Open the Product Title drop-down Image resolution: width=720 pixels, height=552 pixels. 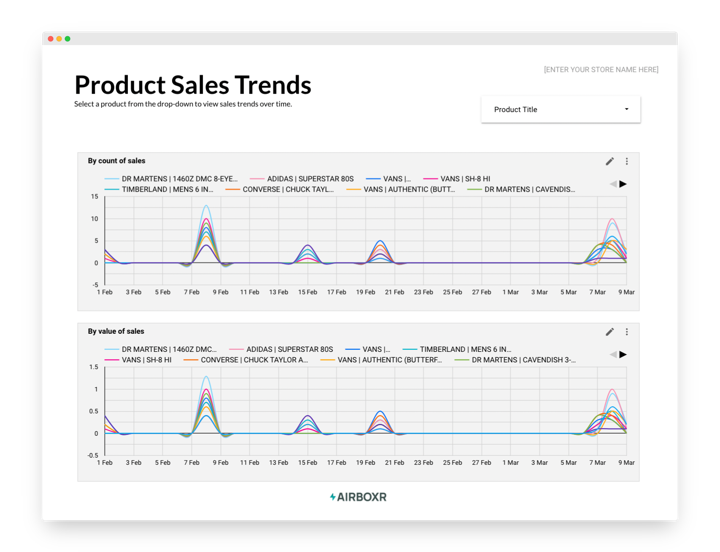(x=561, y=109)
